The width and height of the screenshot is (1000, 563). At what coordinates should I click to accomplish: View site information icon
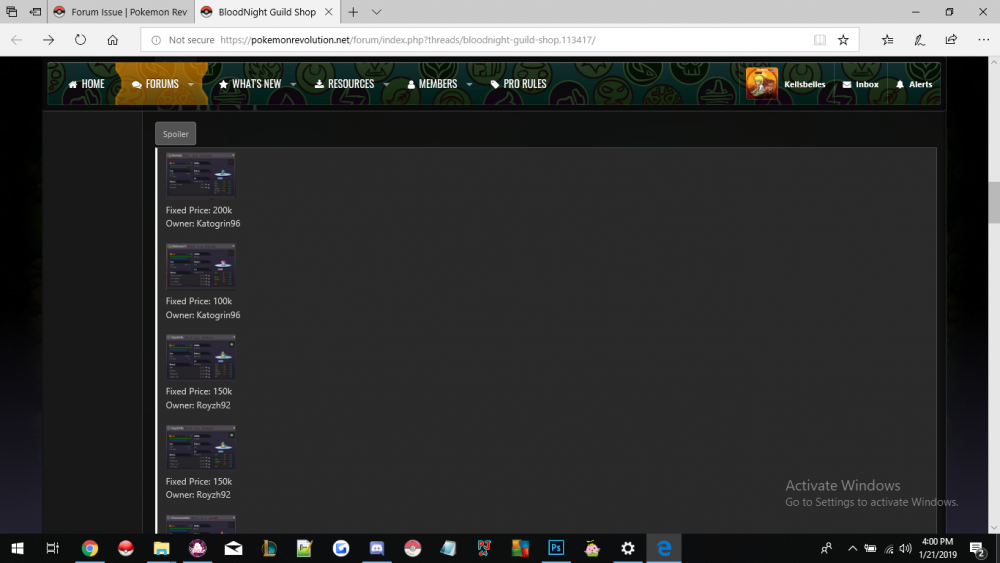click(x=156, y=40)
